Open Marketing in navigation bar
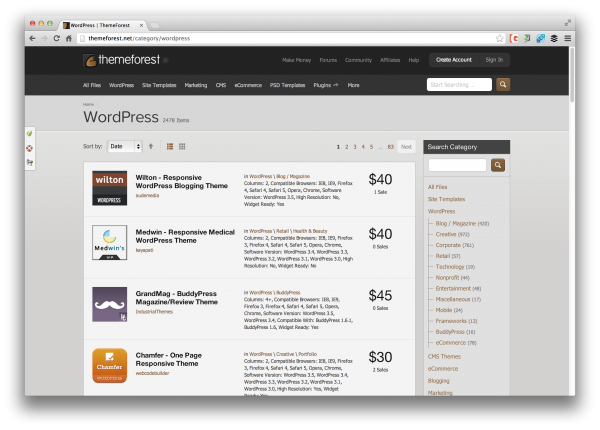Image resolution: width=600 pixels, height=430 pixels. tap(196, 85)
